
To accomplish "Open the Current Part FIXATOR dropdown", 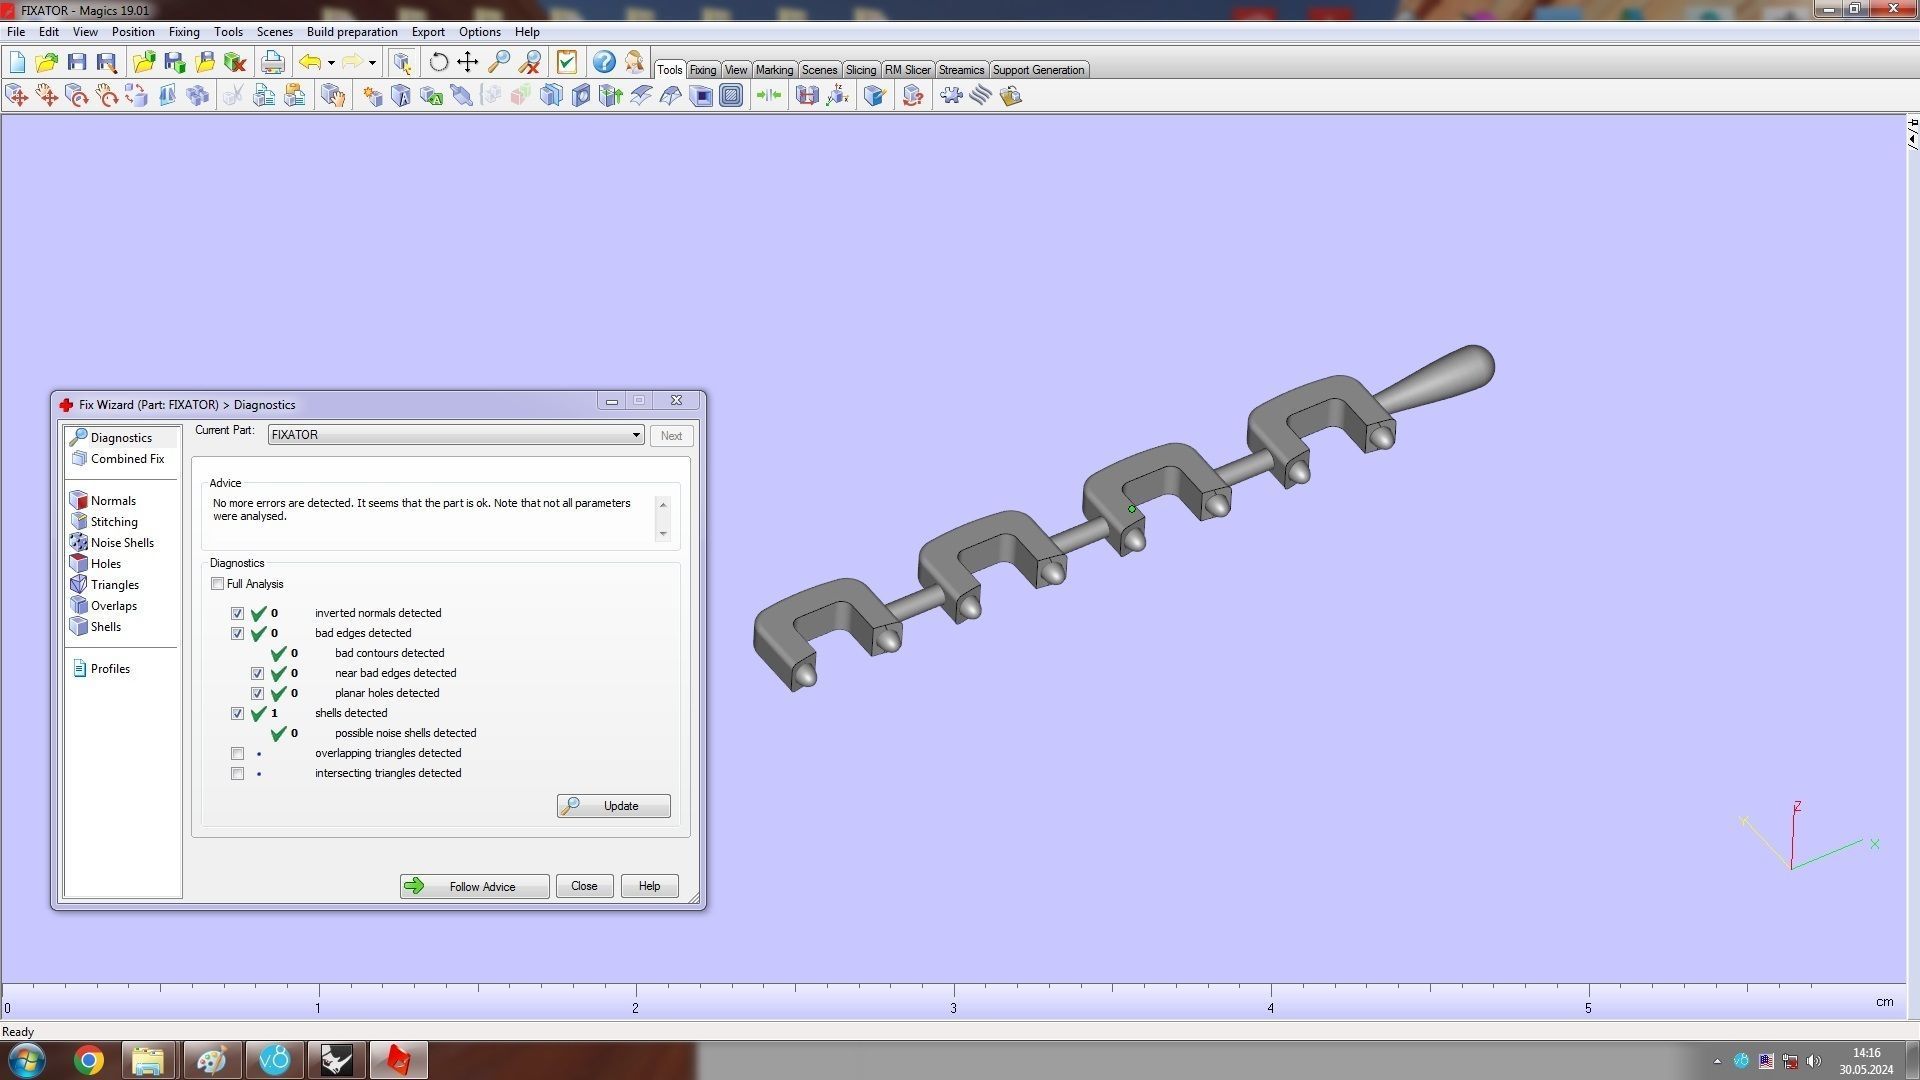I will click(635, 435).
